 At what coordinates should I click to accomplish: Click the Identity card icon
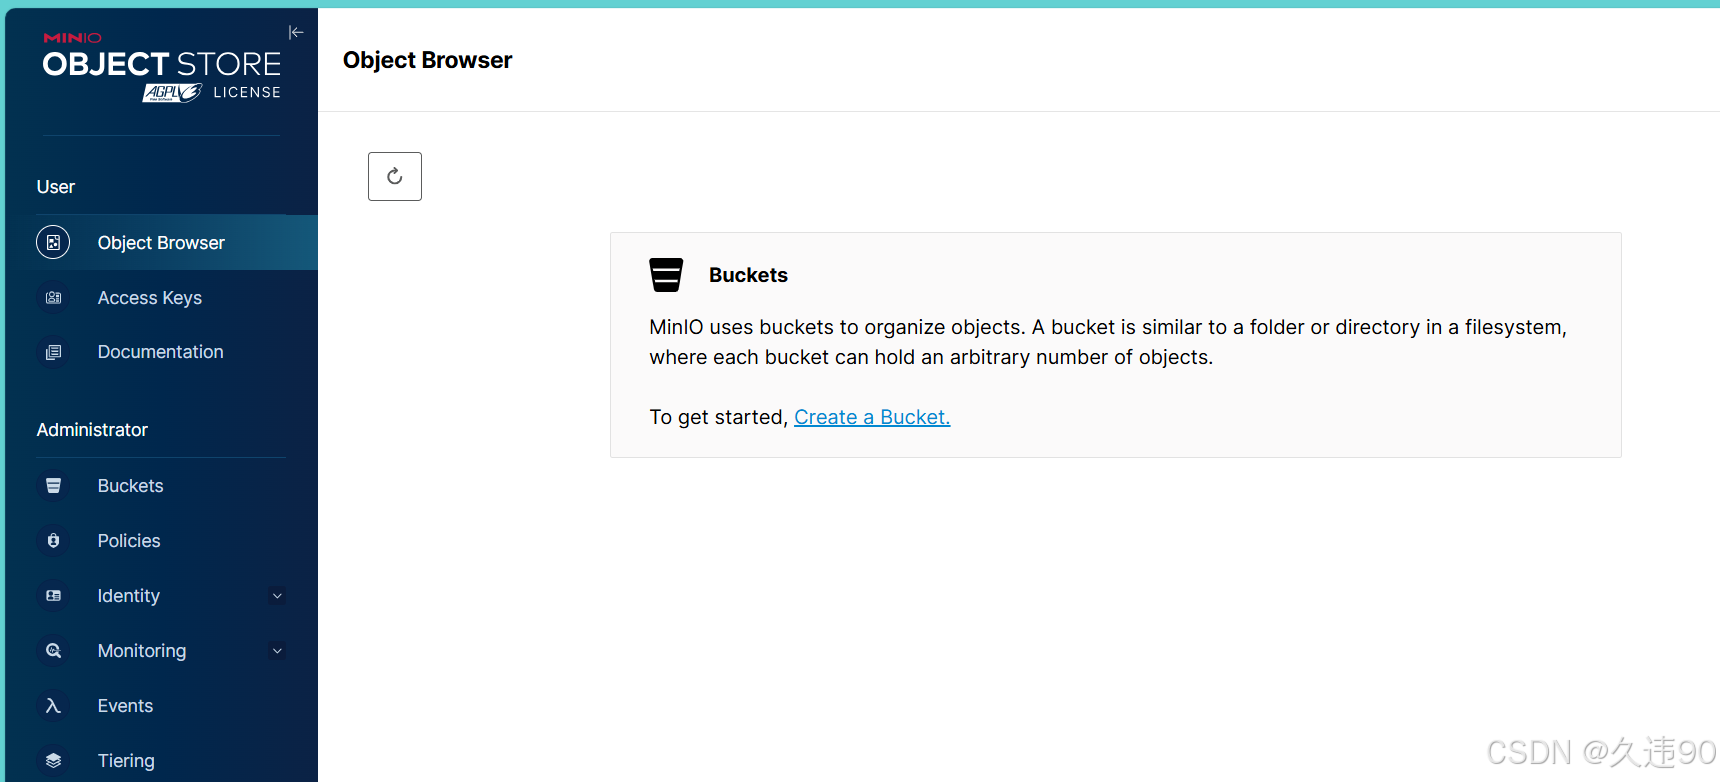tap(54, 596)
